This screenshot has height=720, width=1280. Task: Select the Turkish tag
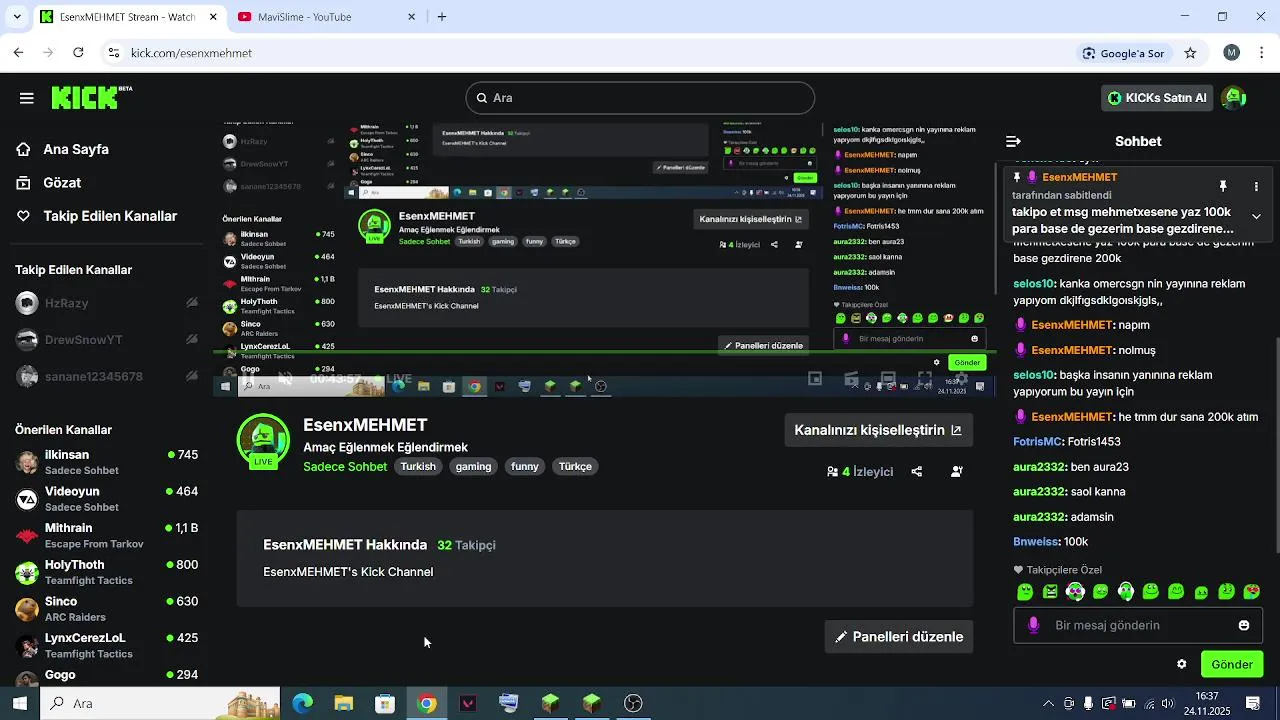418,467
